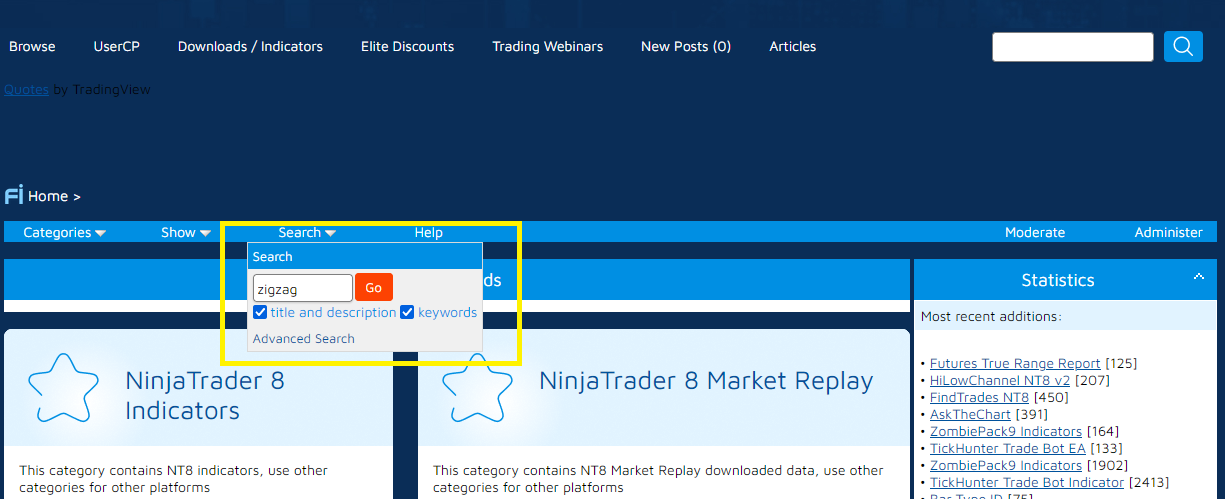Collapse the Statistics panel with its arrow
The width and height of the screenshot is (1225, 499).
1198,277
